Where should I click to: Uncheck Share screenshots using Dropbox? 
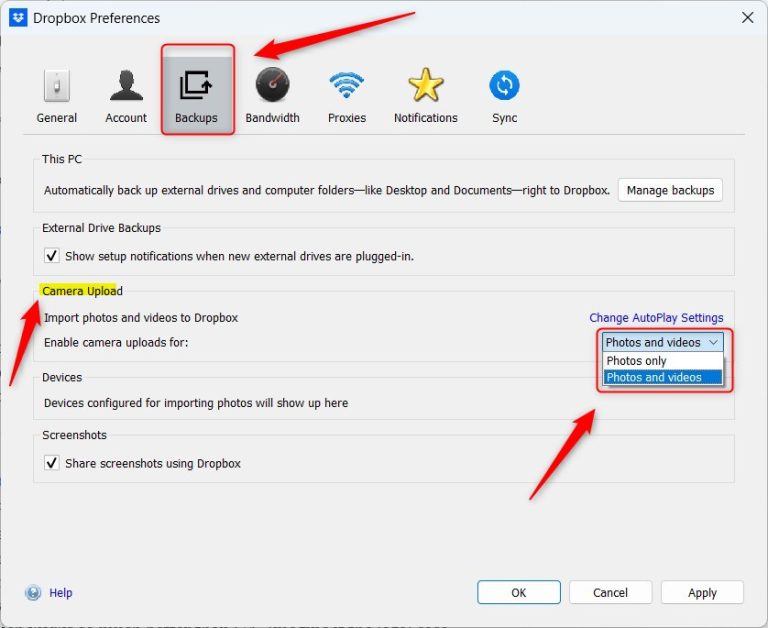52,463
